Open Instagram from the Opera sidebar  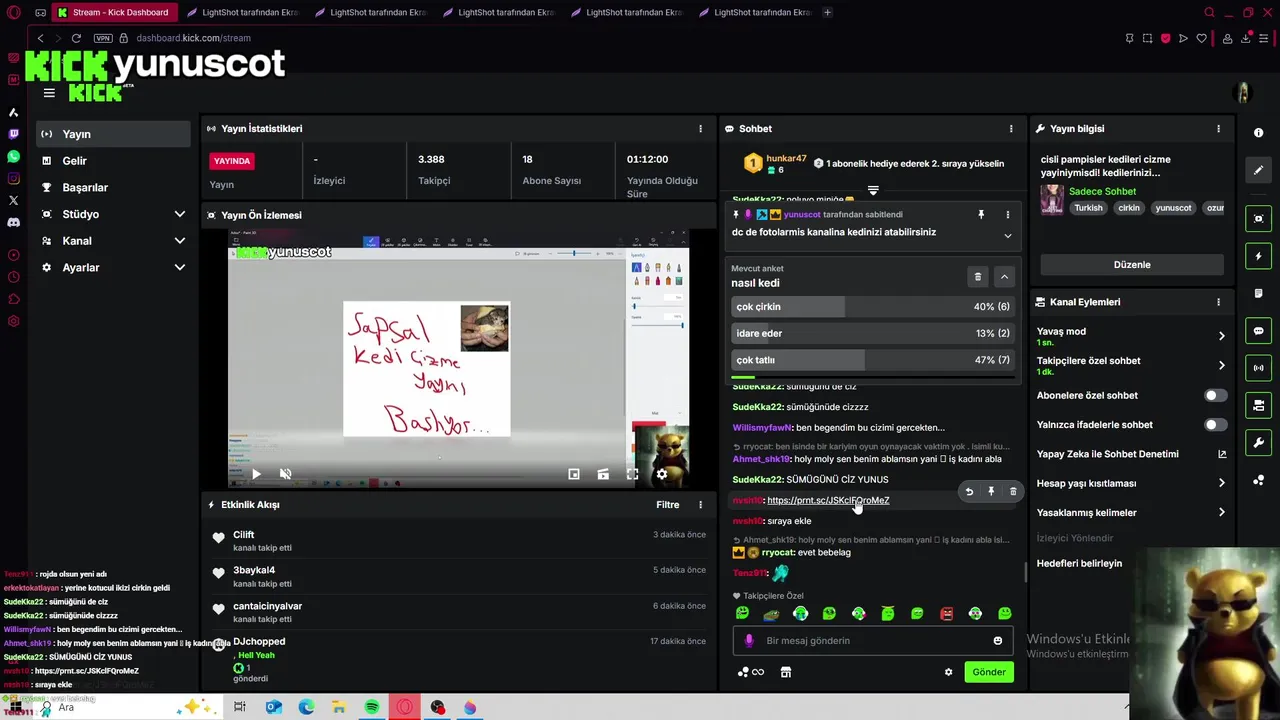pyautogui.click(x=13, y=179)
